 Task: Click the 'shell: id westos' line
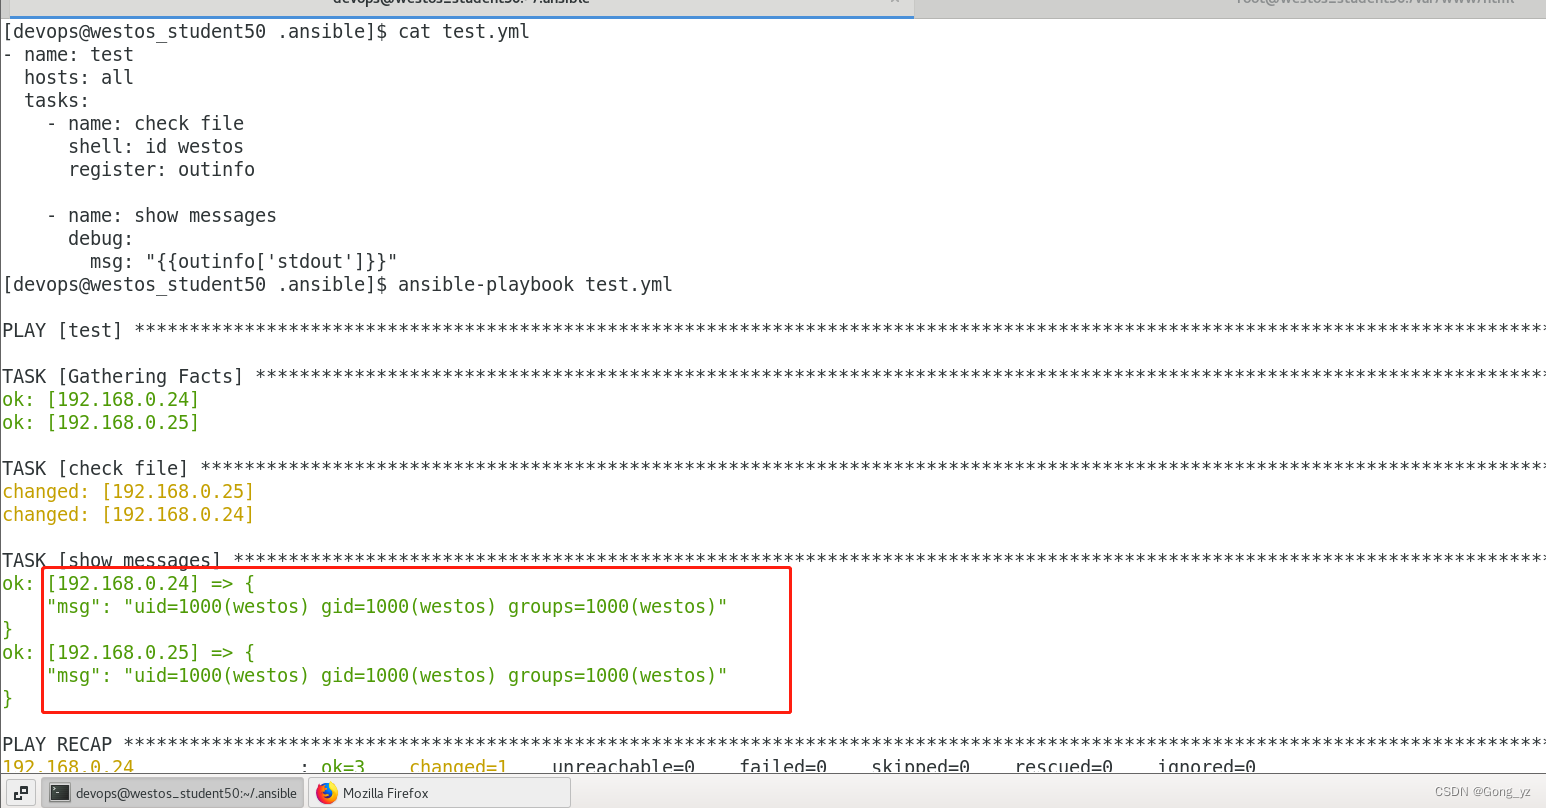tap(156, 146)
